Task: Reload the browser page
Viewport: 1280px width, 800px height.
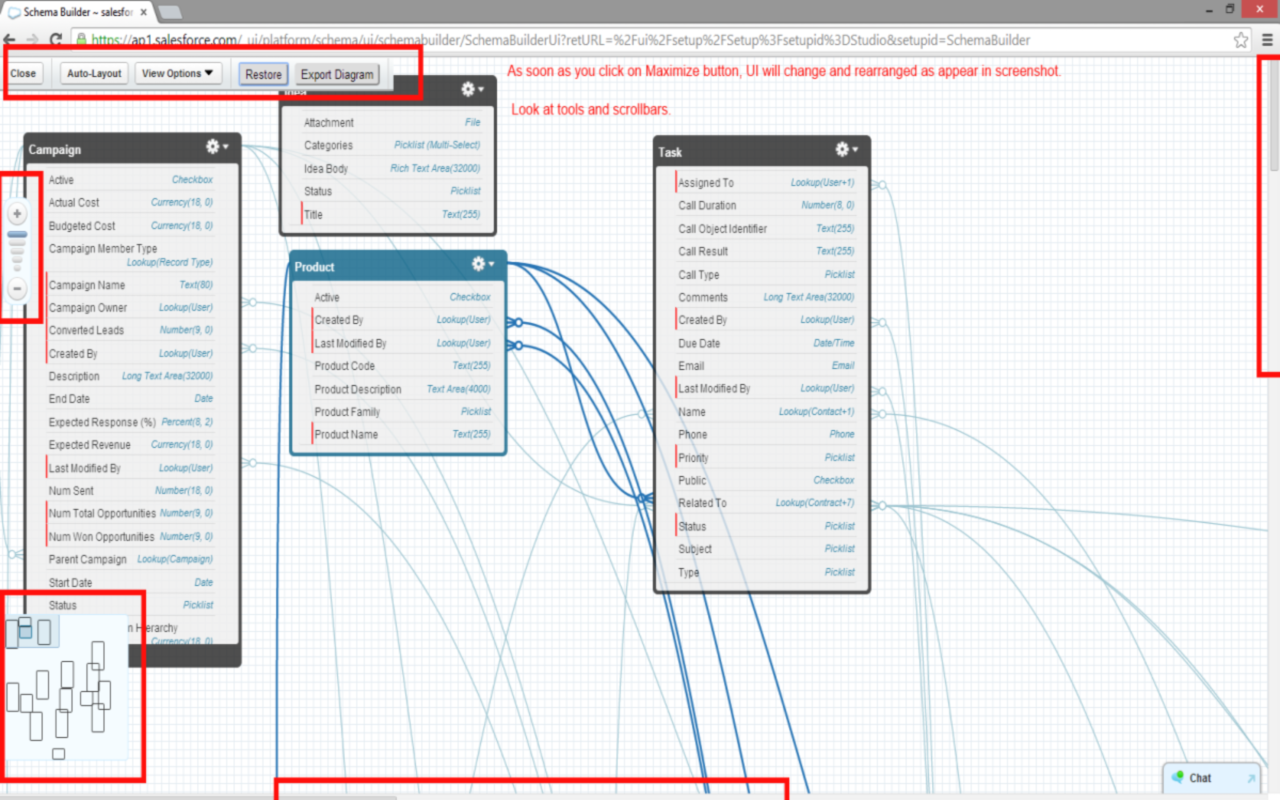Action: pyautogui.click(x=57, y=40)
